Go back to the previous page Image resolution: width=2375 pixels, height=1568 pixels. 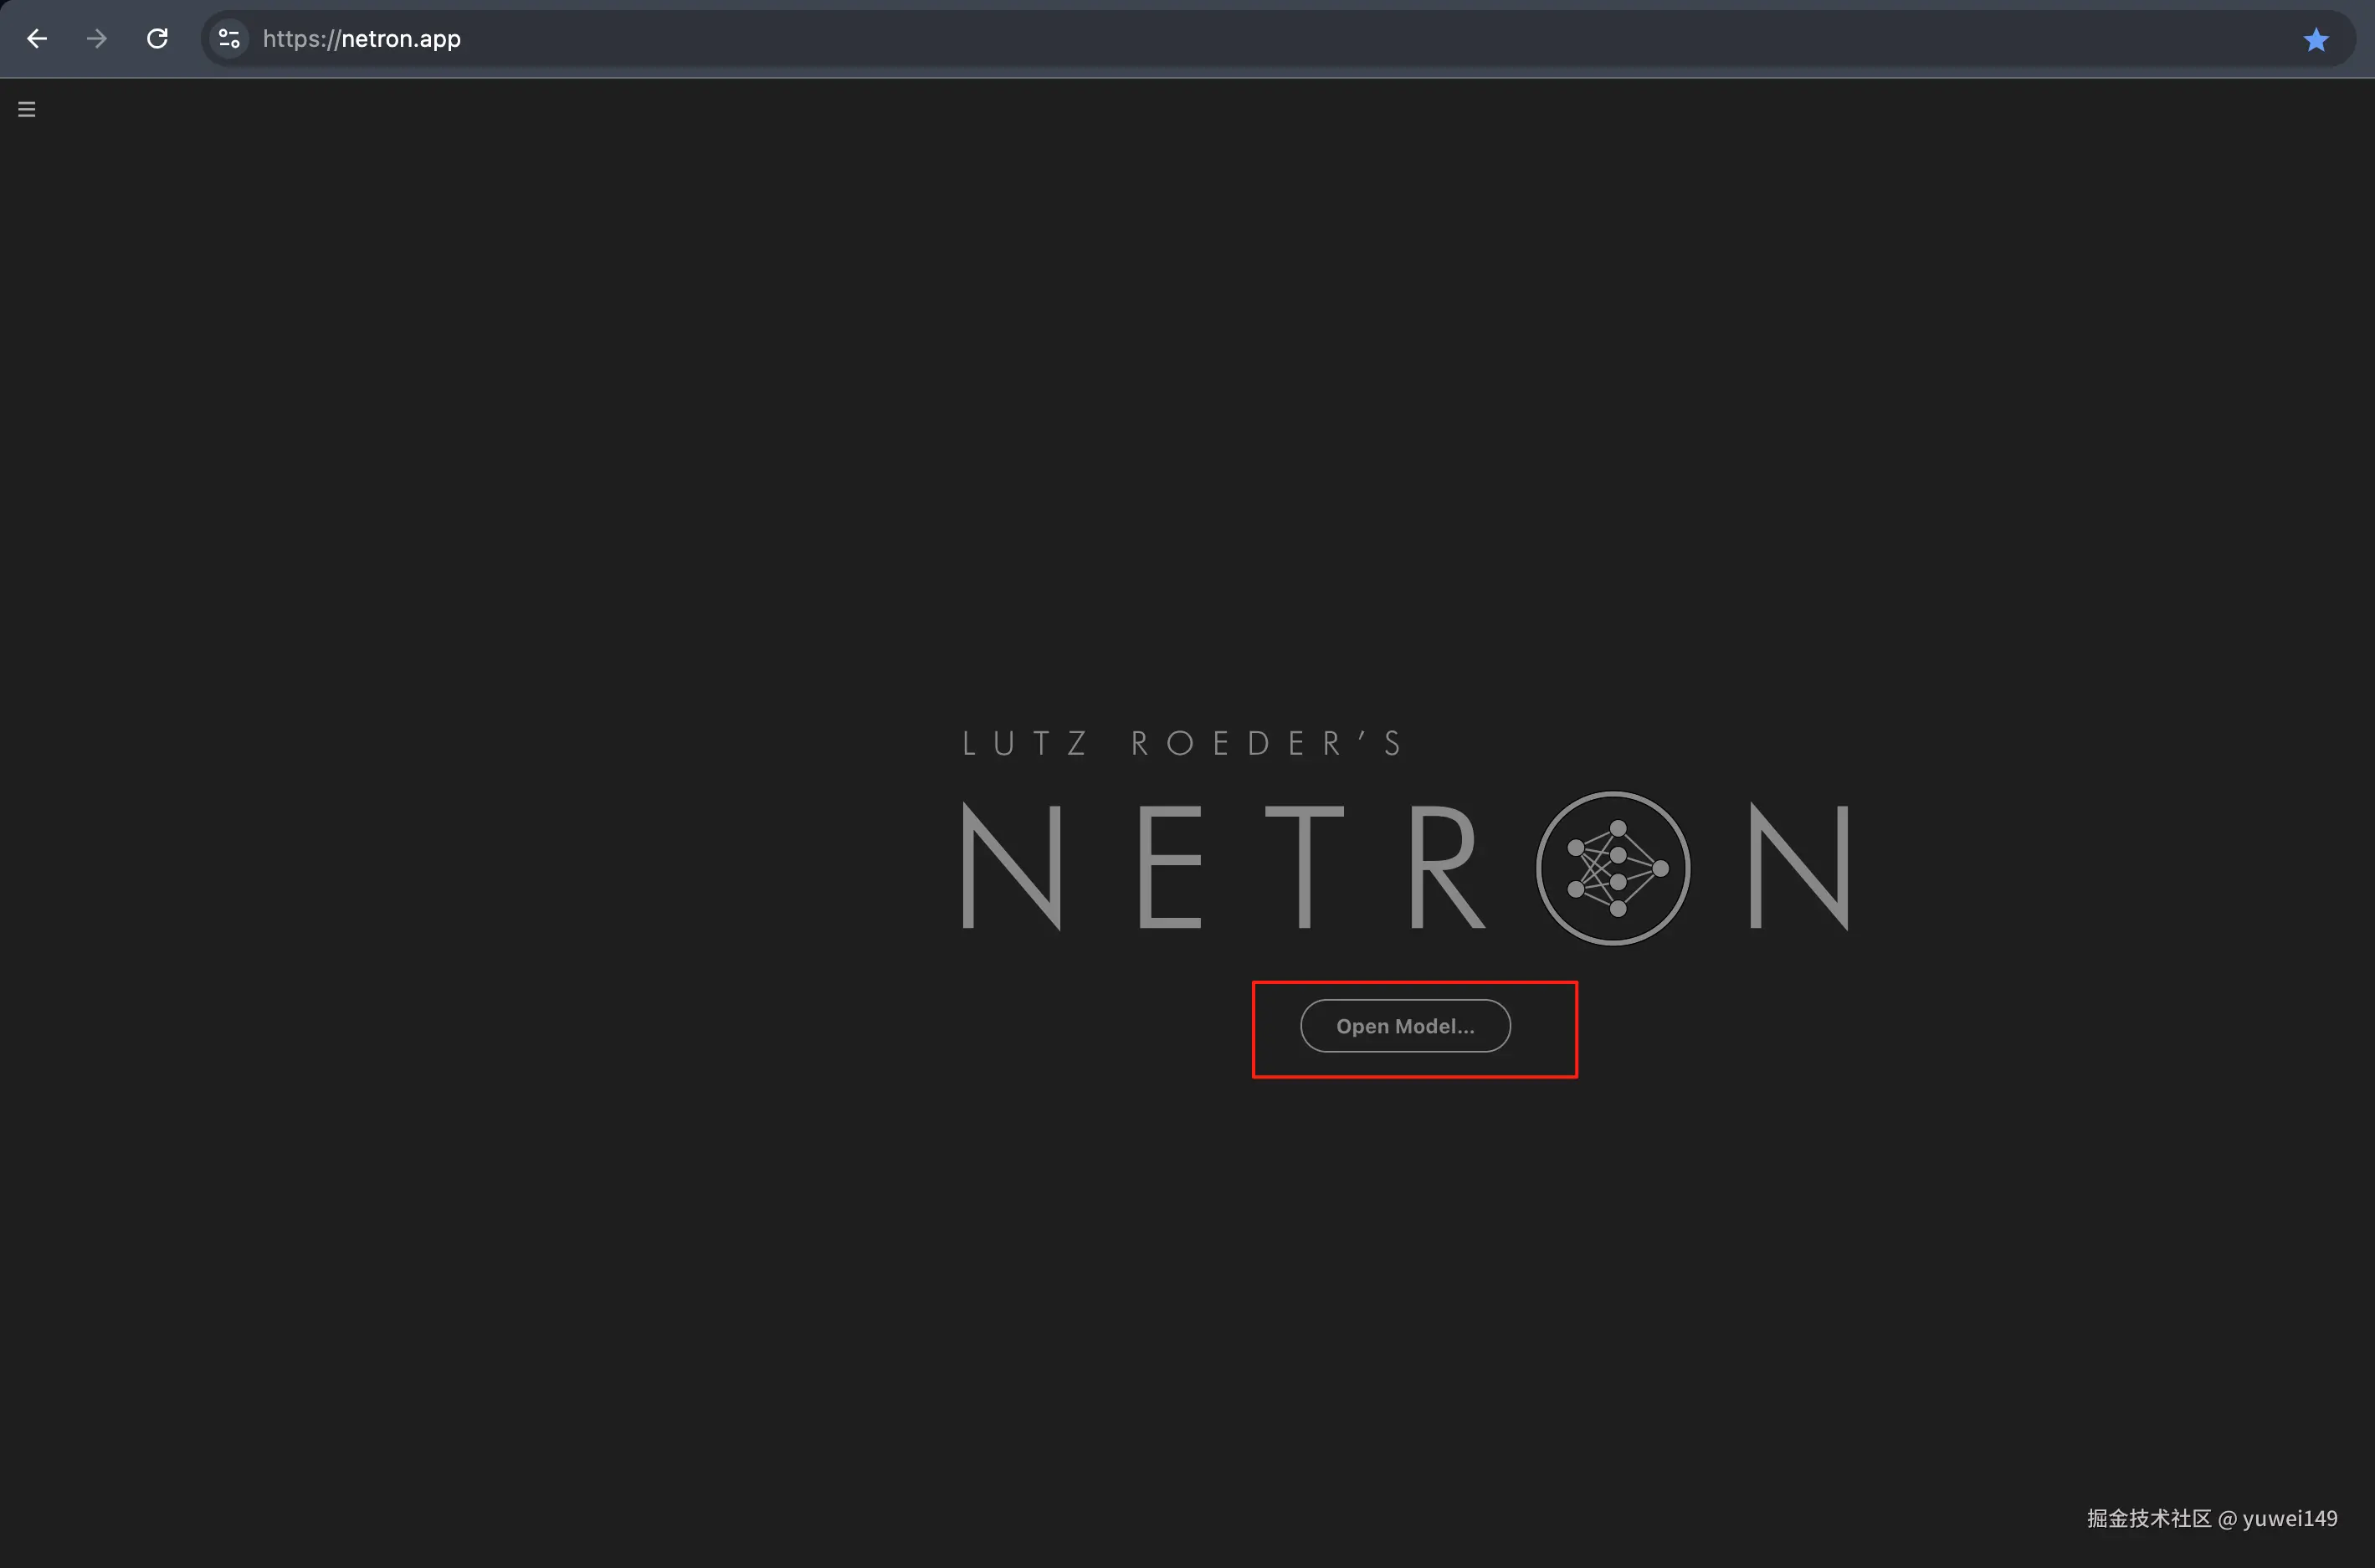[37, 39]
